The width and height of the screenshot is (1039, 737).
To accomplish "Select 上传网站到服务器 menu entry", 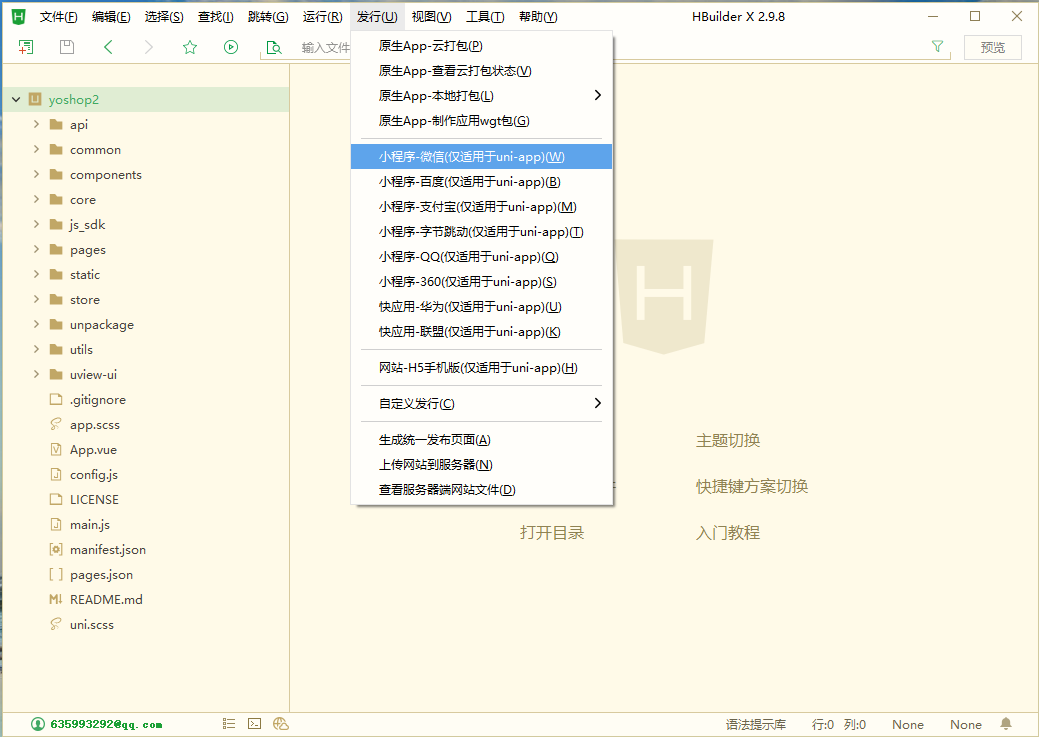I will (482, 465).
